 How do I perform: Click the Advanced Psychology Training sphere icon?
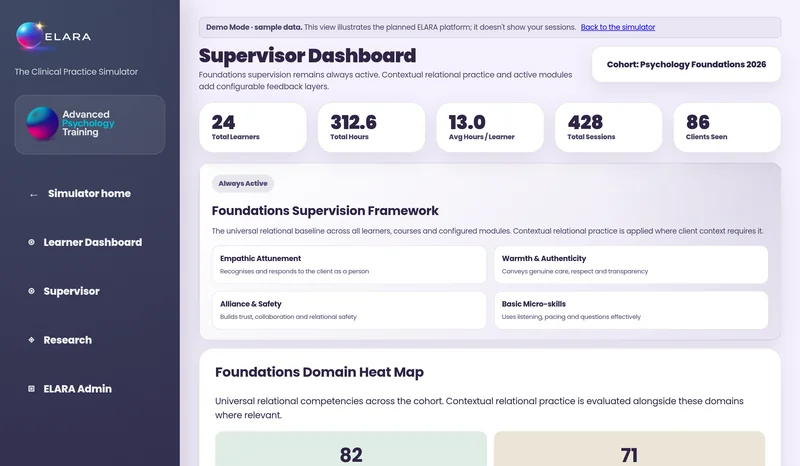coord(42,123)
